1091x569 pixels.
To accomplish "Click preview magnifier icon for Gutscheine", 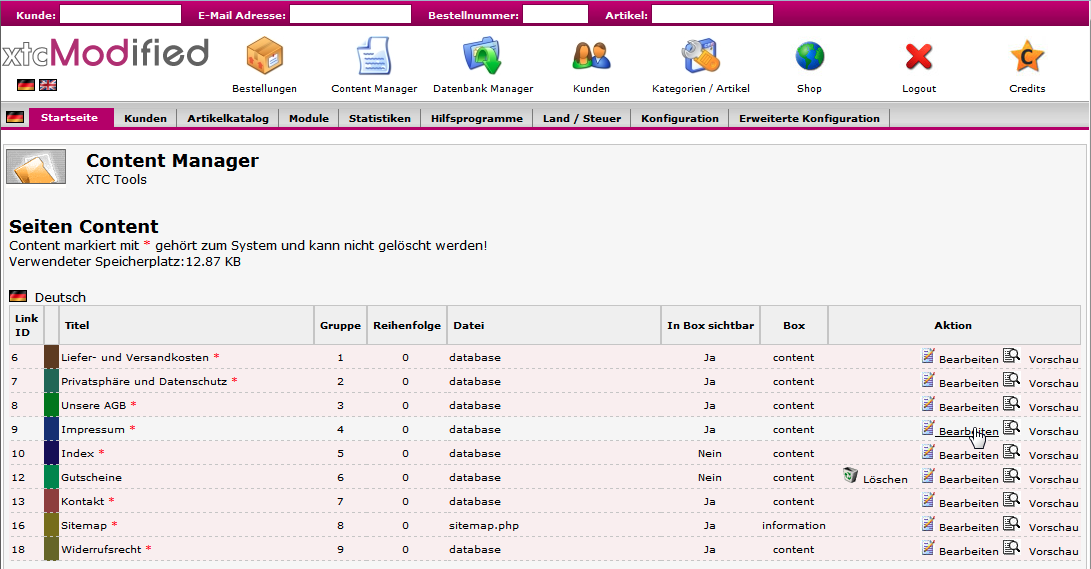I will (x=1011, y=475).
